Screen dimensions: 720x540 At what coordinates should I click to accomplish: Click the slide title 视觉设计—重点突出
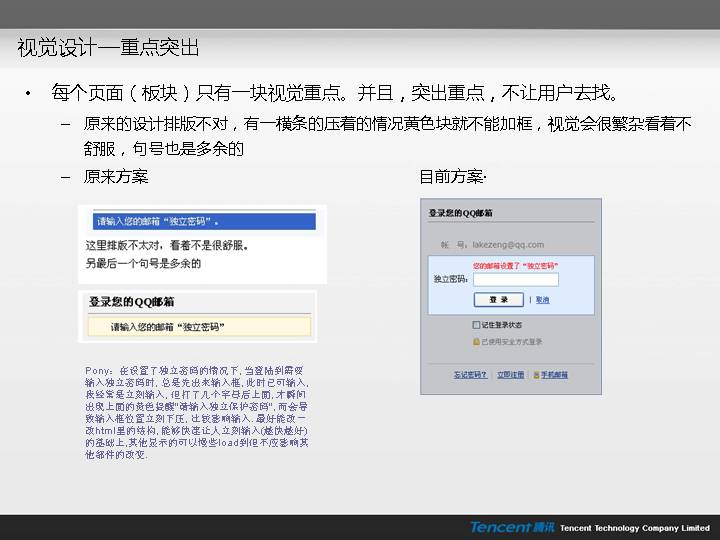[x=108, y=47]
